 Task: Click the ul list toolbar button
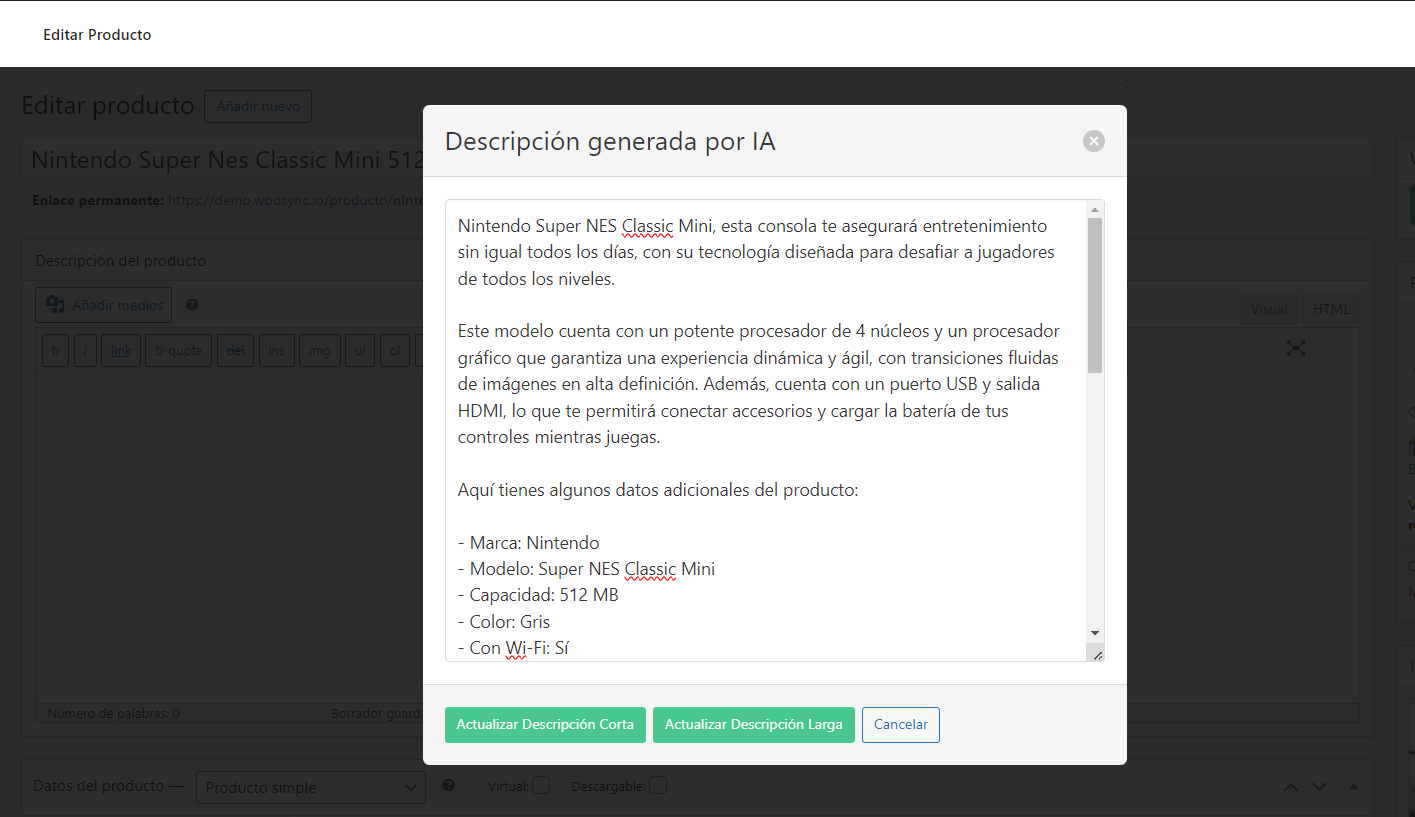click(x=360, y=351)
